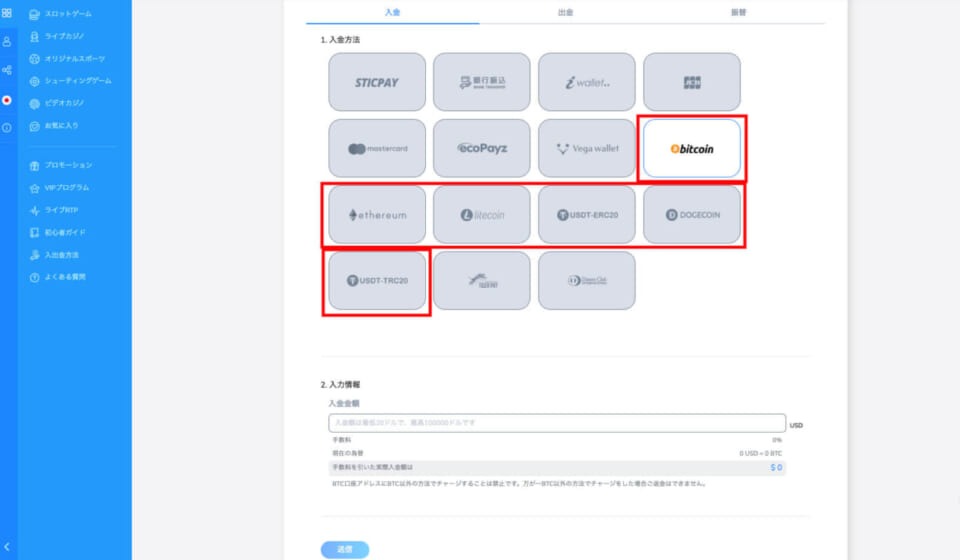This screenshot has height=560, width=960.
Task: Collapse sidebar with the bottom-left chevron
Action: click(x=7, y=547)
